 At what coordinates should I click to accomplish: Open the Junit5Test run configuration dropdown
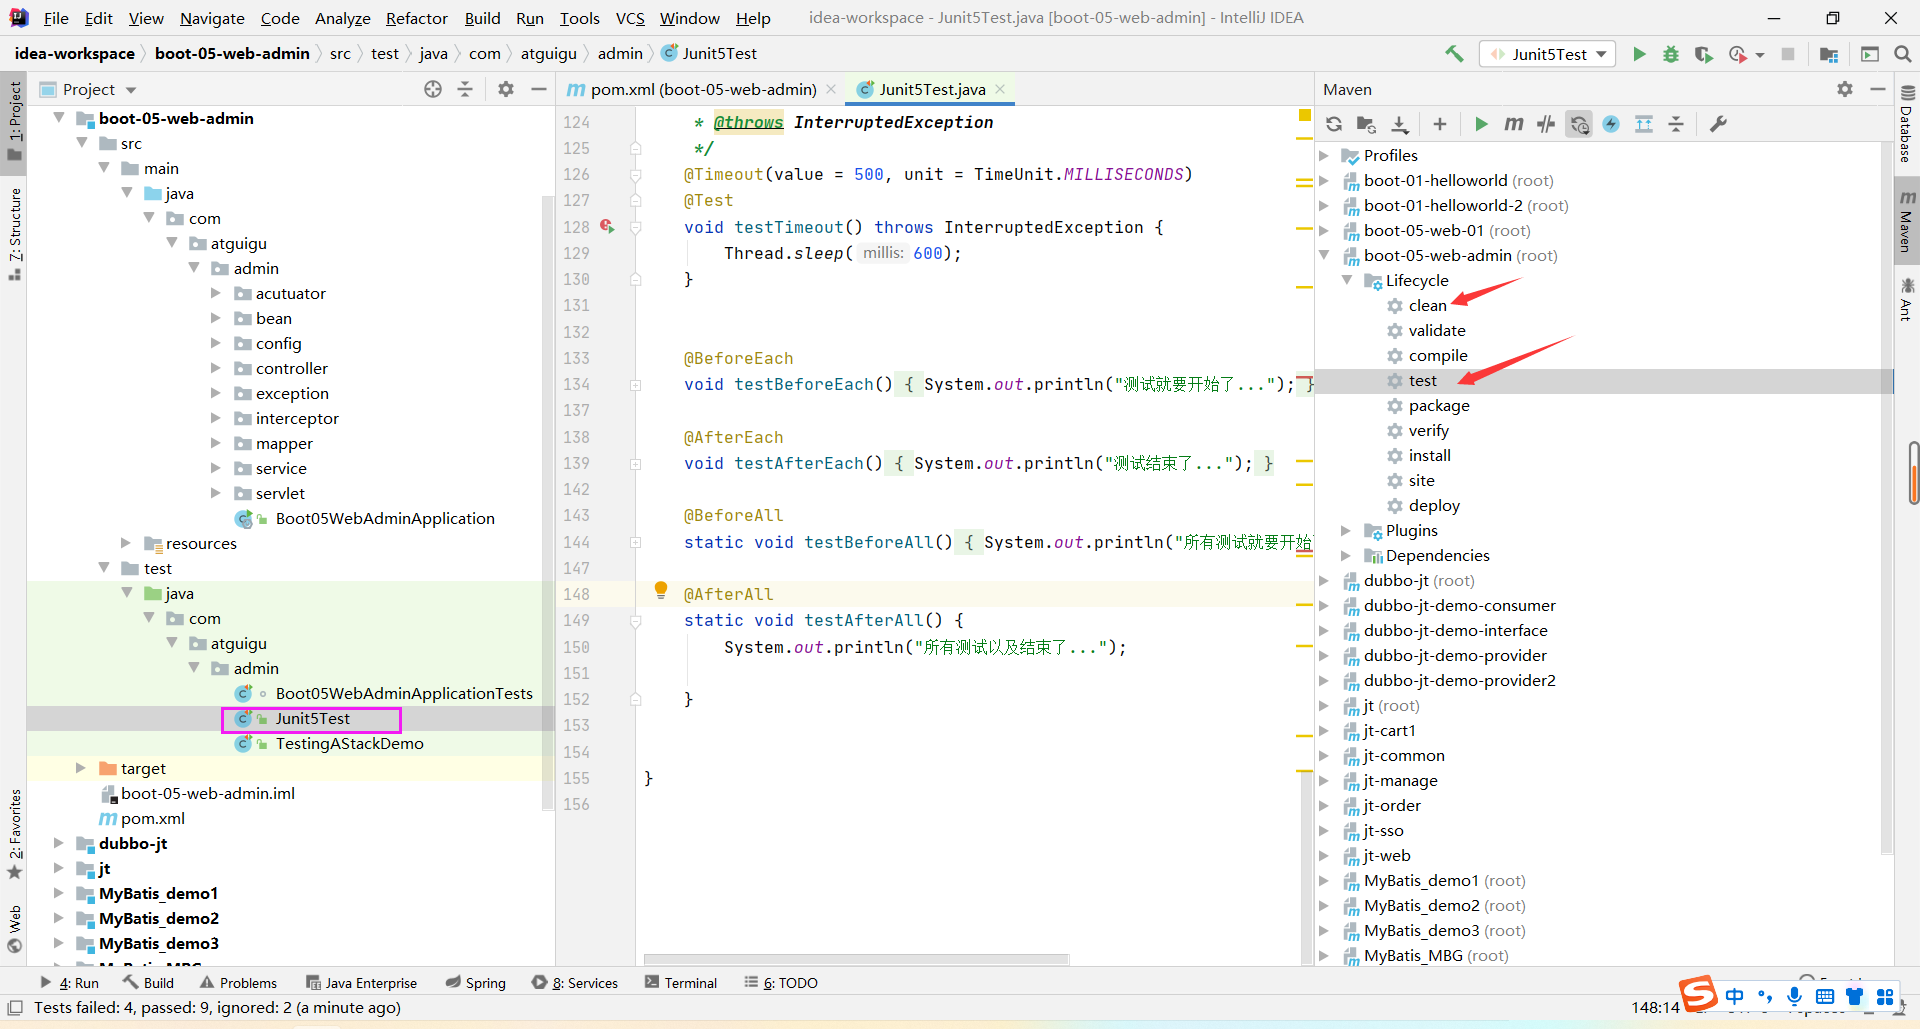click(x=1548, y=54)
